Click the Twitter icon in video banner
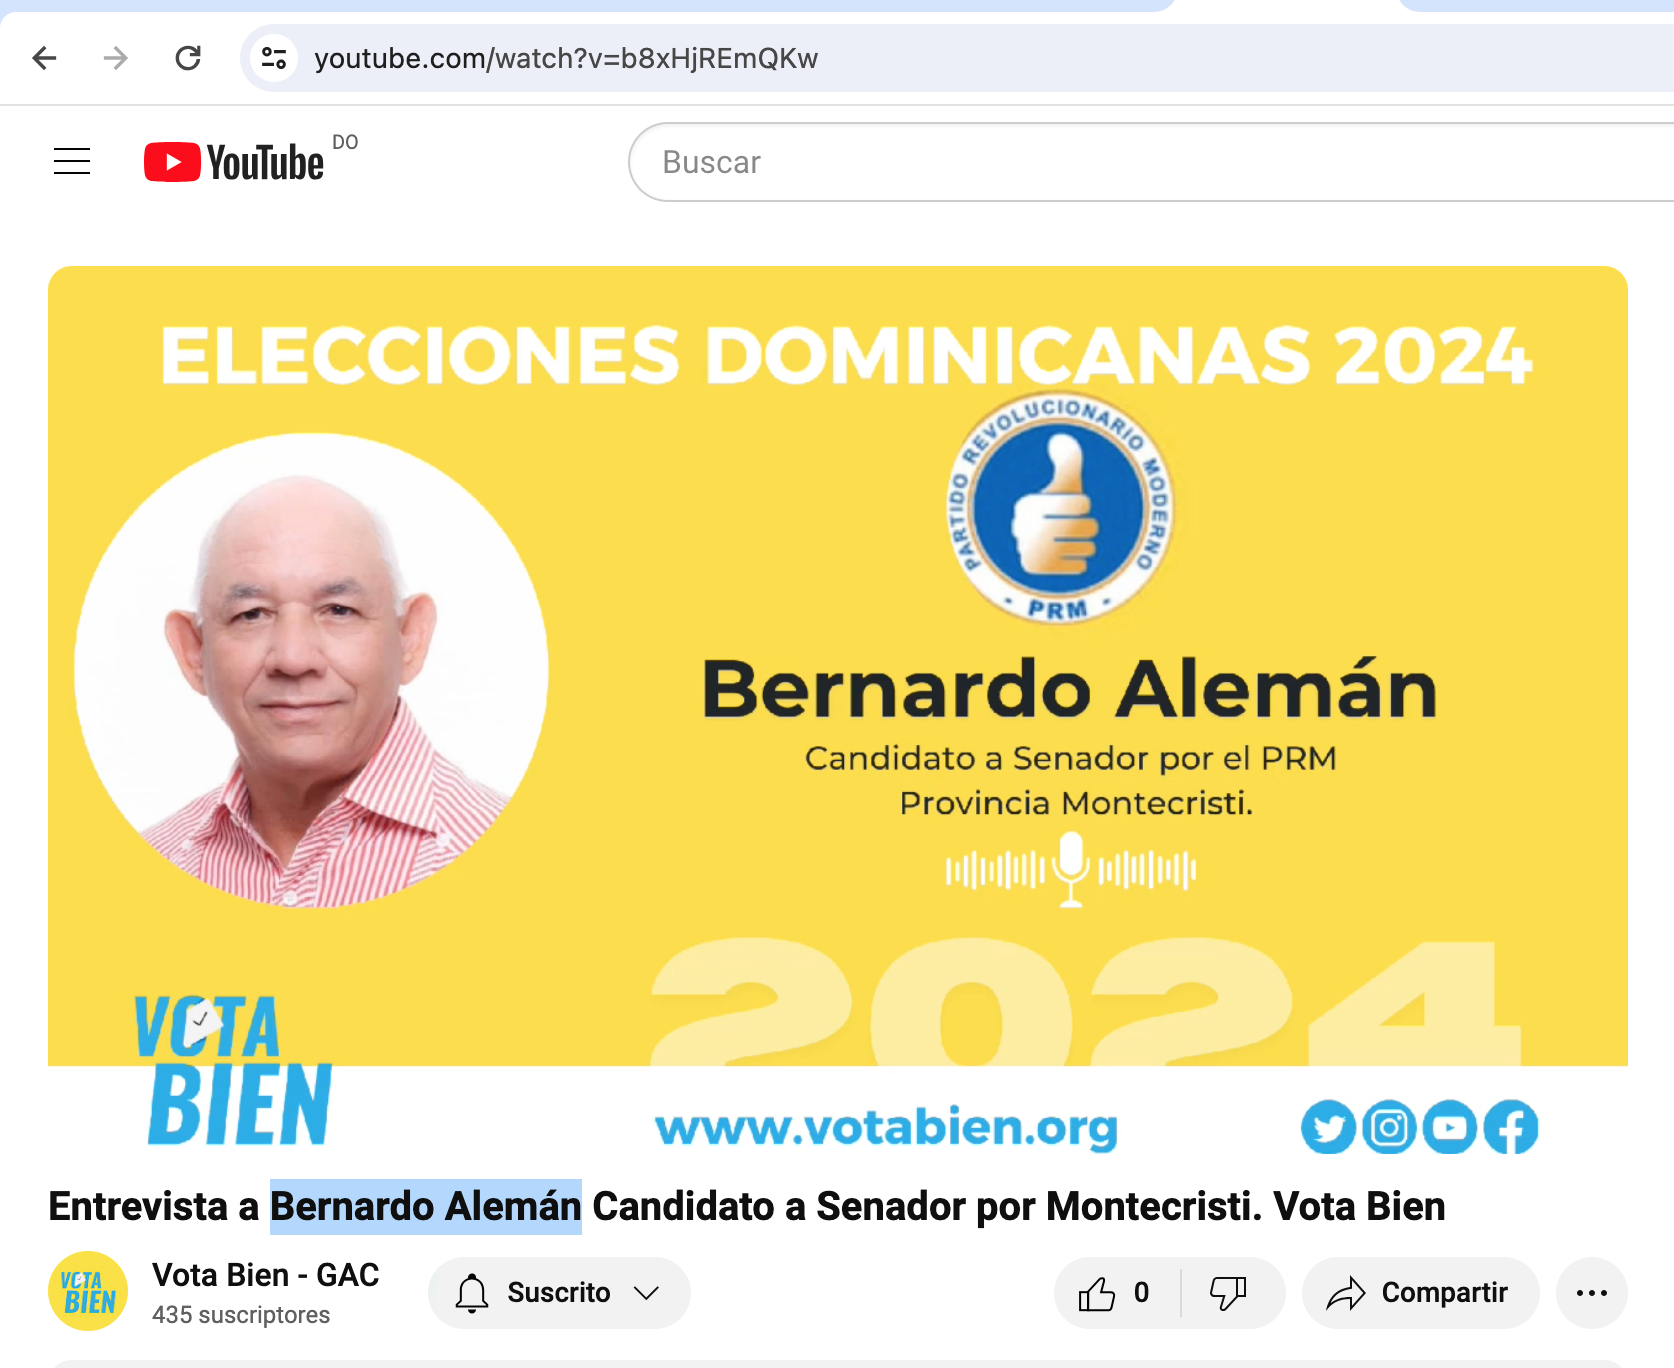1674x1368 pixels. (x=1328, y=1128)
